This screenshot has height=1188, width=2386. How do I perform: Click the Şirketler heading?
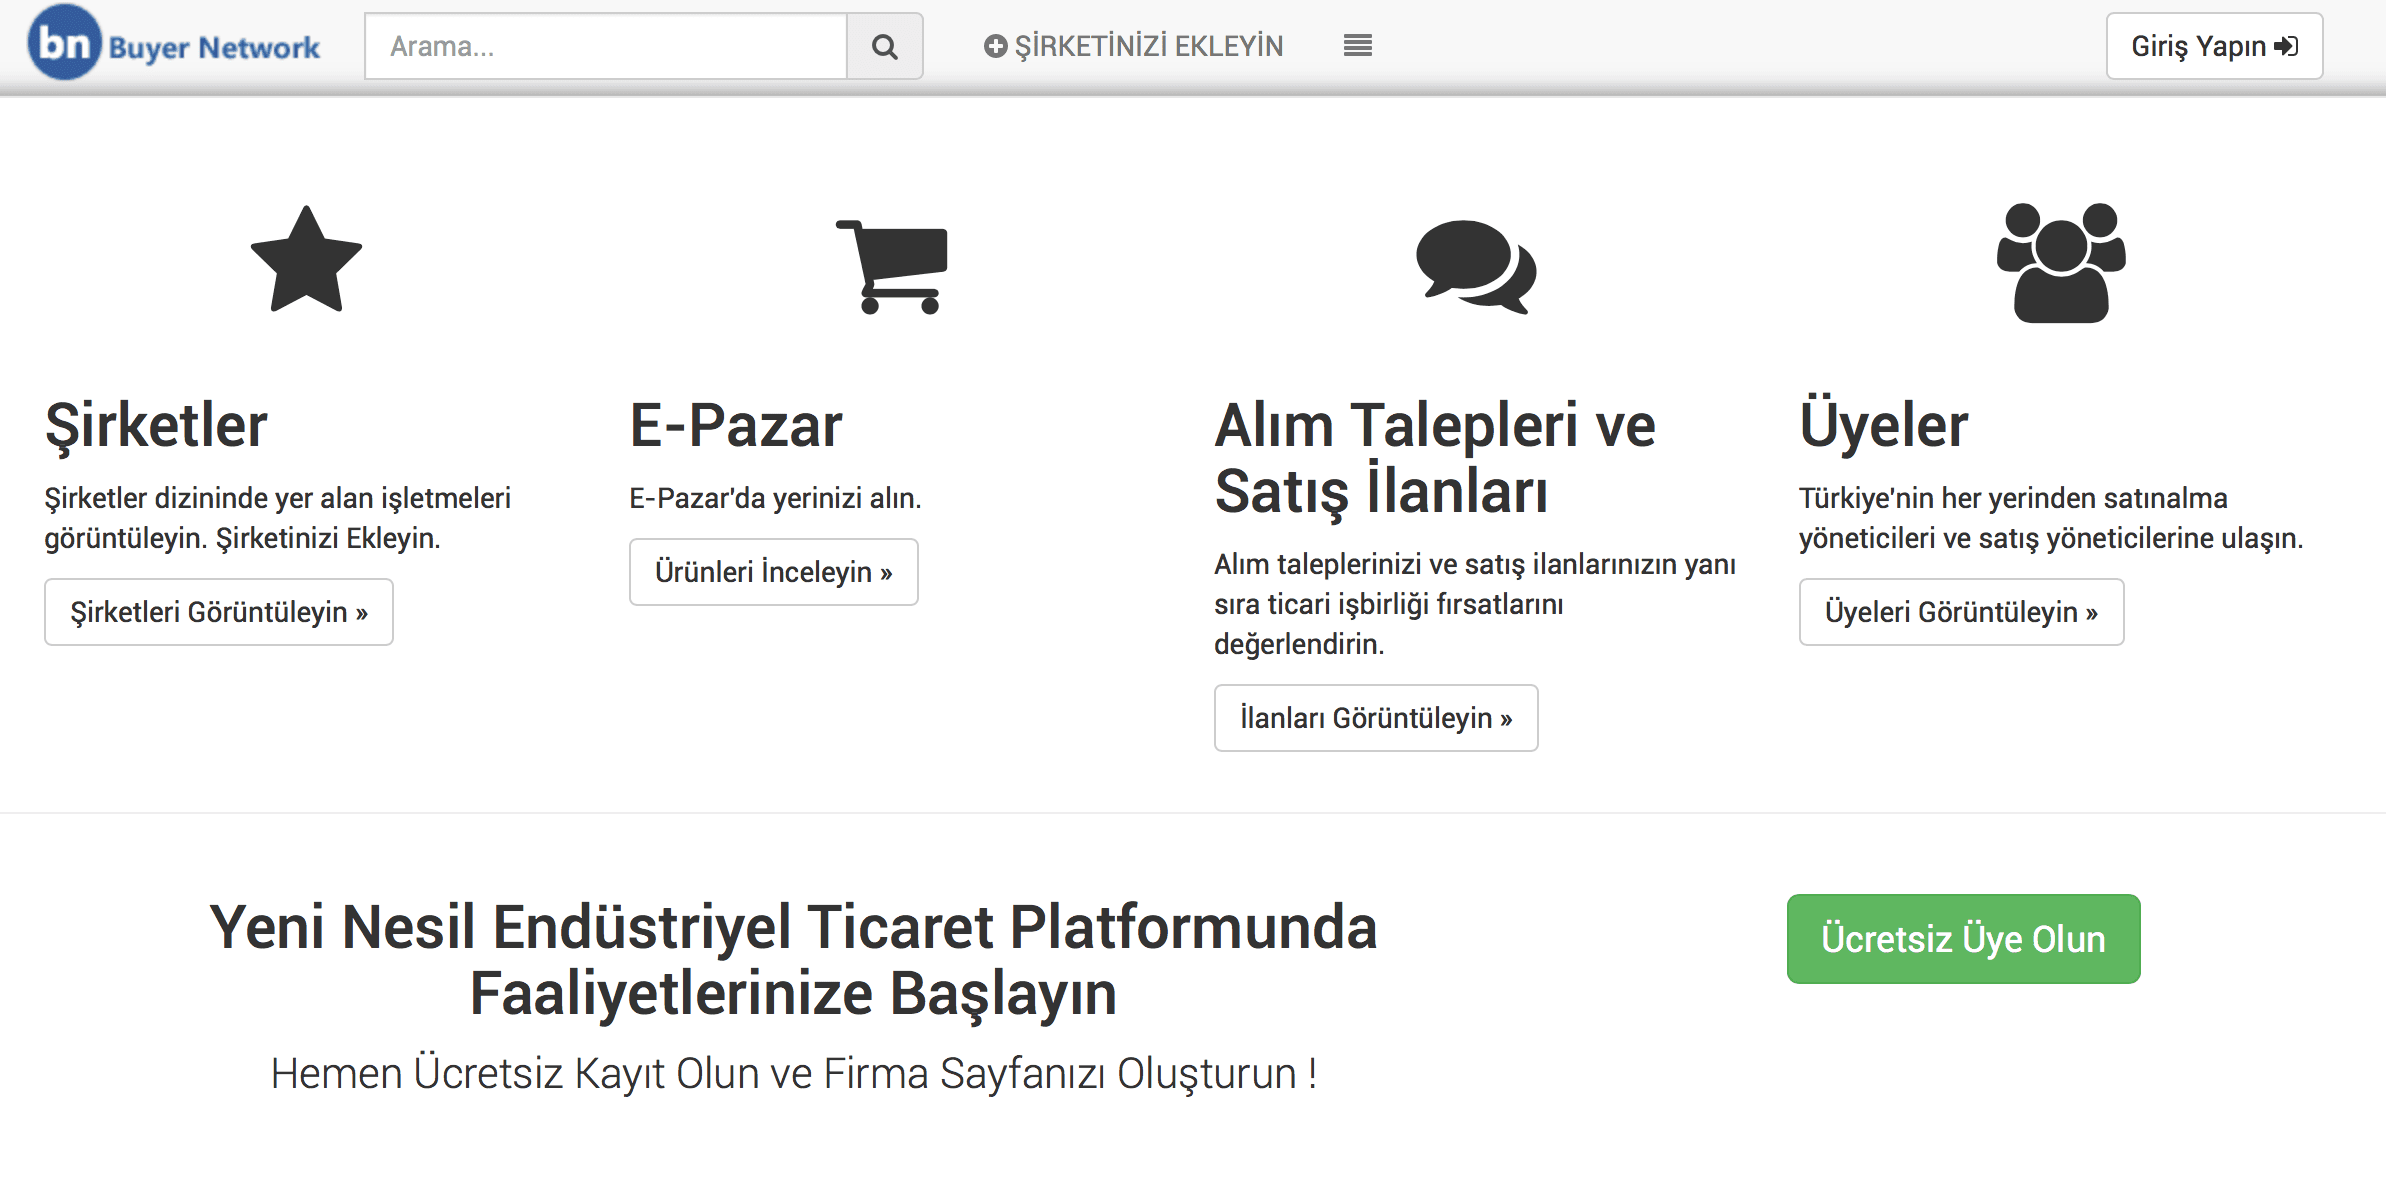[156, 425]
